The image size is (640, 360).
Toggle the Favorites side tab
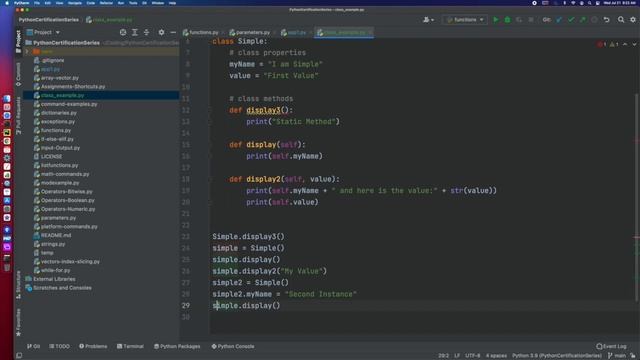click(x=18, y=322)
